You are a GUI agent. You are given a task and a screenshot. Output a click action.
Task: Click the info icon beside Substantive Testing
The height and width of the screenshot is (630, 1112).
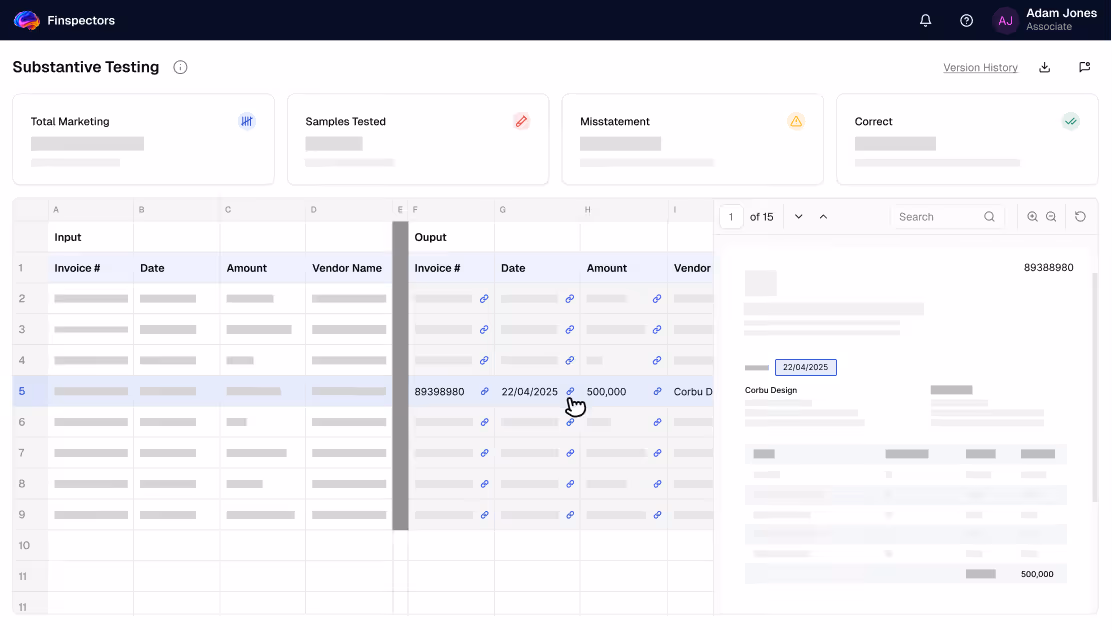pos(180,67)
